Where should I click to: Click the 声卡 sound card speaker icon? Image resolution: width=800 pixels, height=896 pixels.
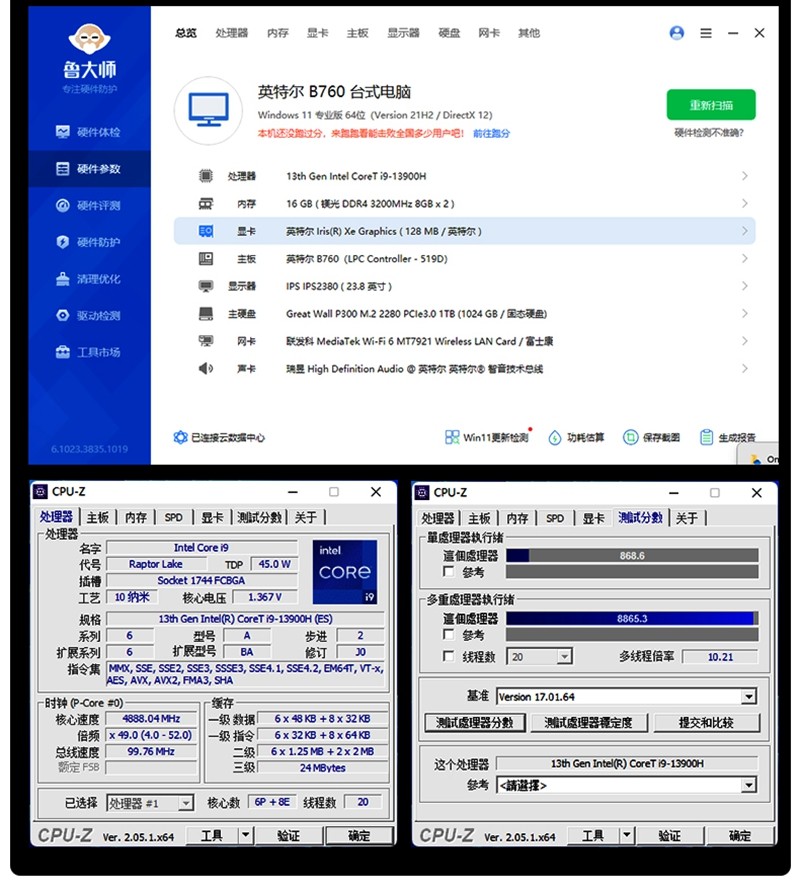point(206,369)
